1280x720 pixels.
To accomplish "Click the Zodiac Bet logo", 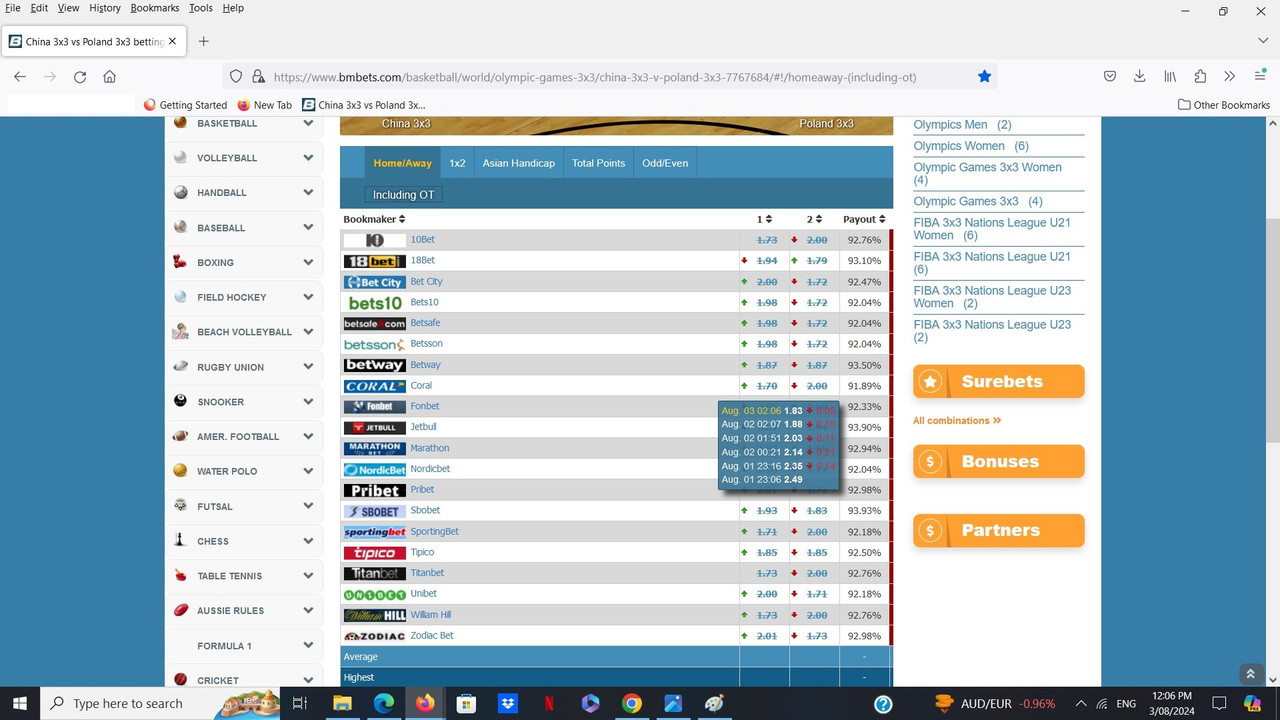I will (x=375, y=636).
